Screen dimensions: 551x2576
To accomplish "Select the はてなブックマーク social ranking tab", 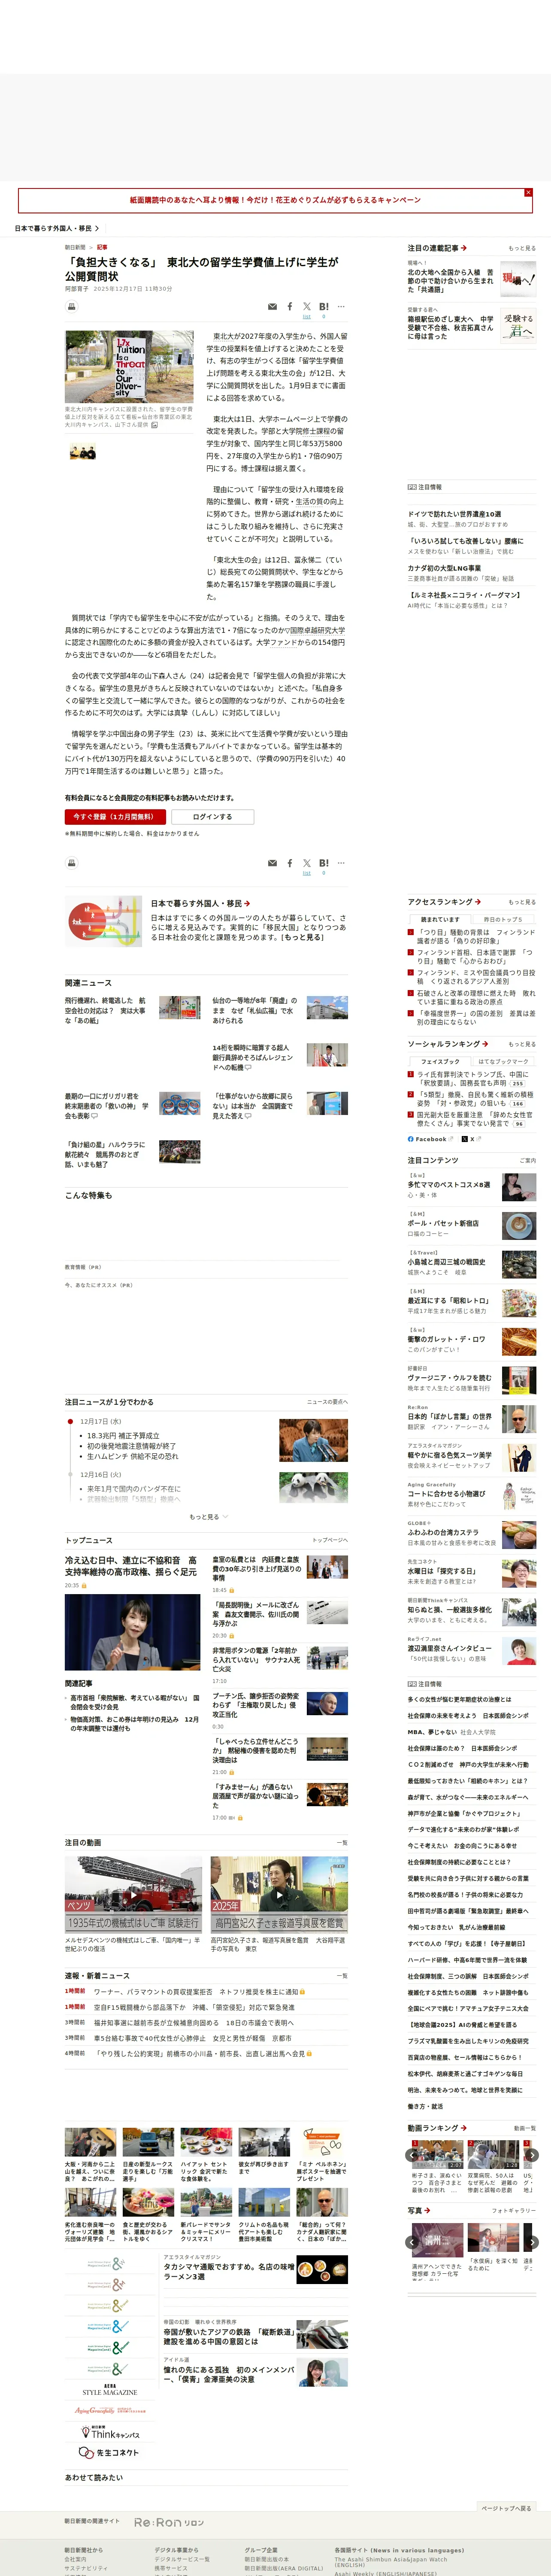I will coord(503,1061).
